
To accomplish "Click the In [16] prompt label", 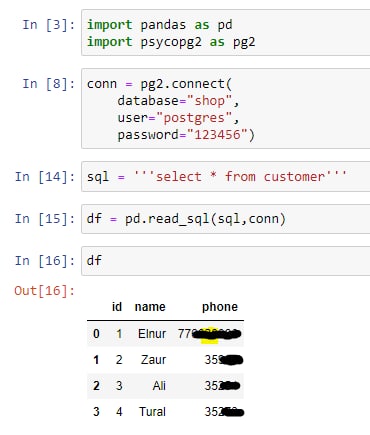I will 45,261.
